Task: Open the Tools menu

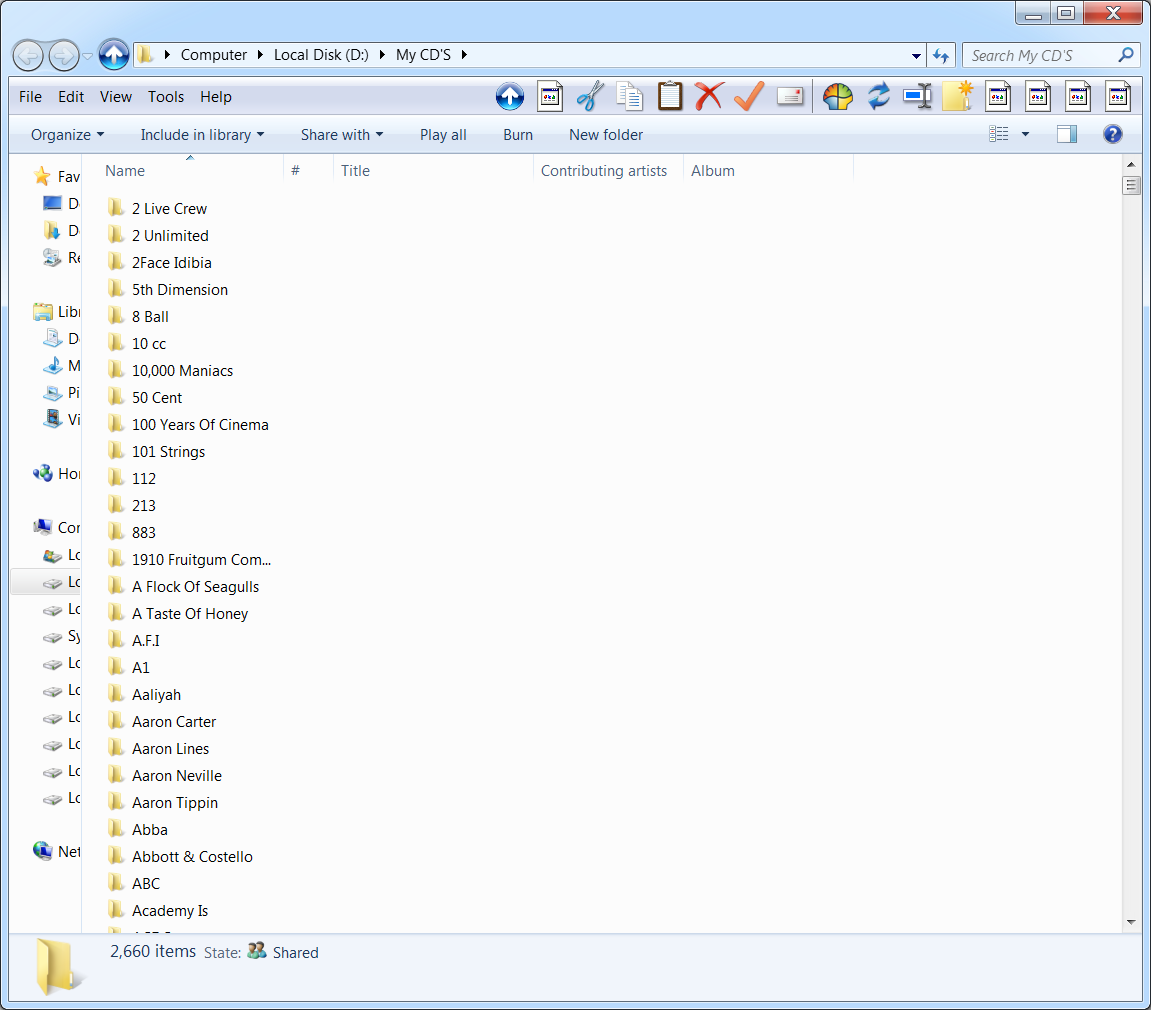Action: [165, 97]
